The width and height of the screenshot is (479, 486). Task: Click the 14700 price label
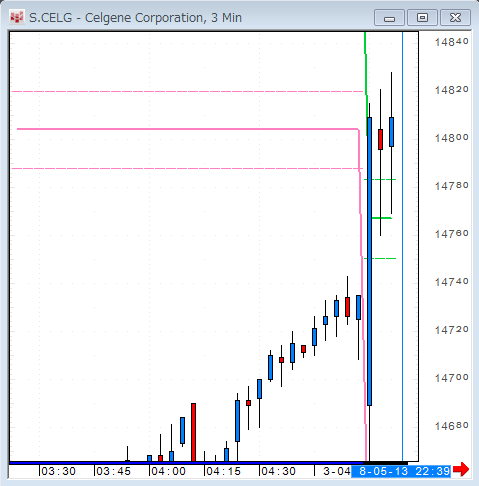click(x=452, y=378)
